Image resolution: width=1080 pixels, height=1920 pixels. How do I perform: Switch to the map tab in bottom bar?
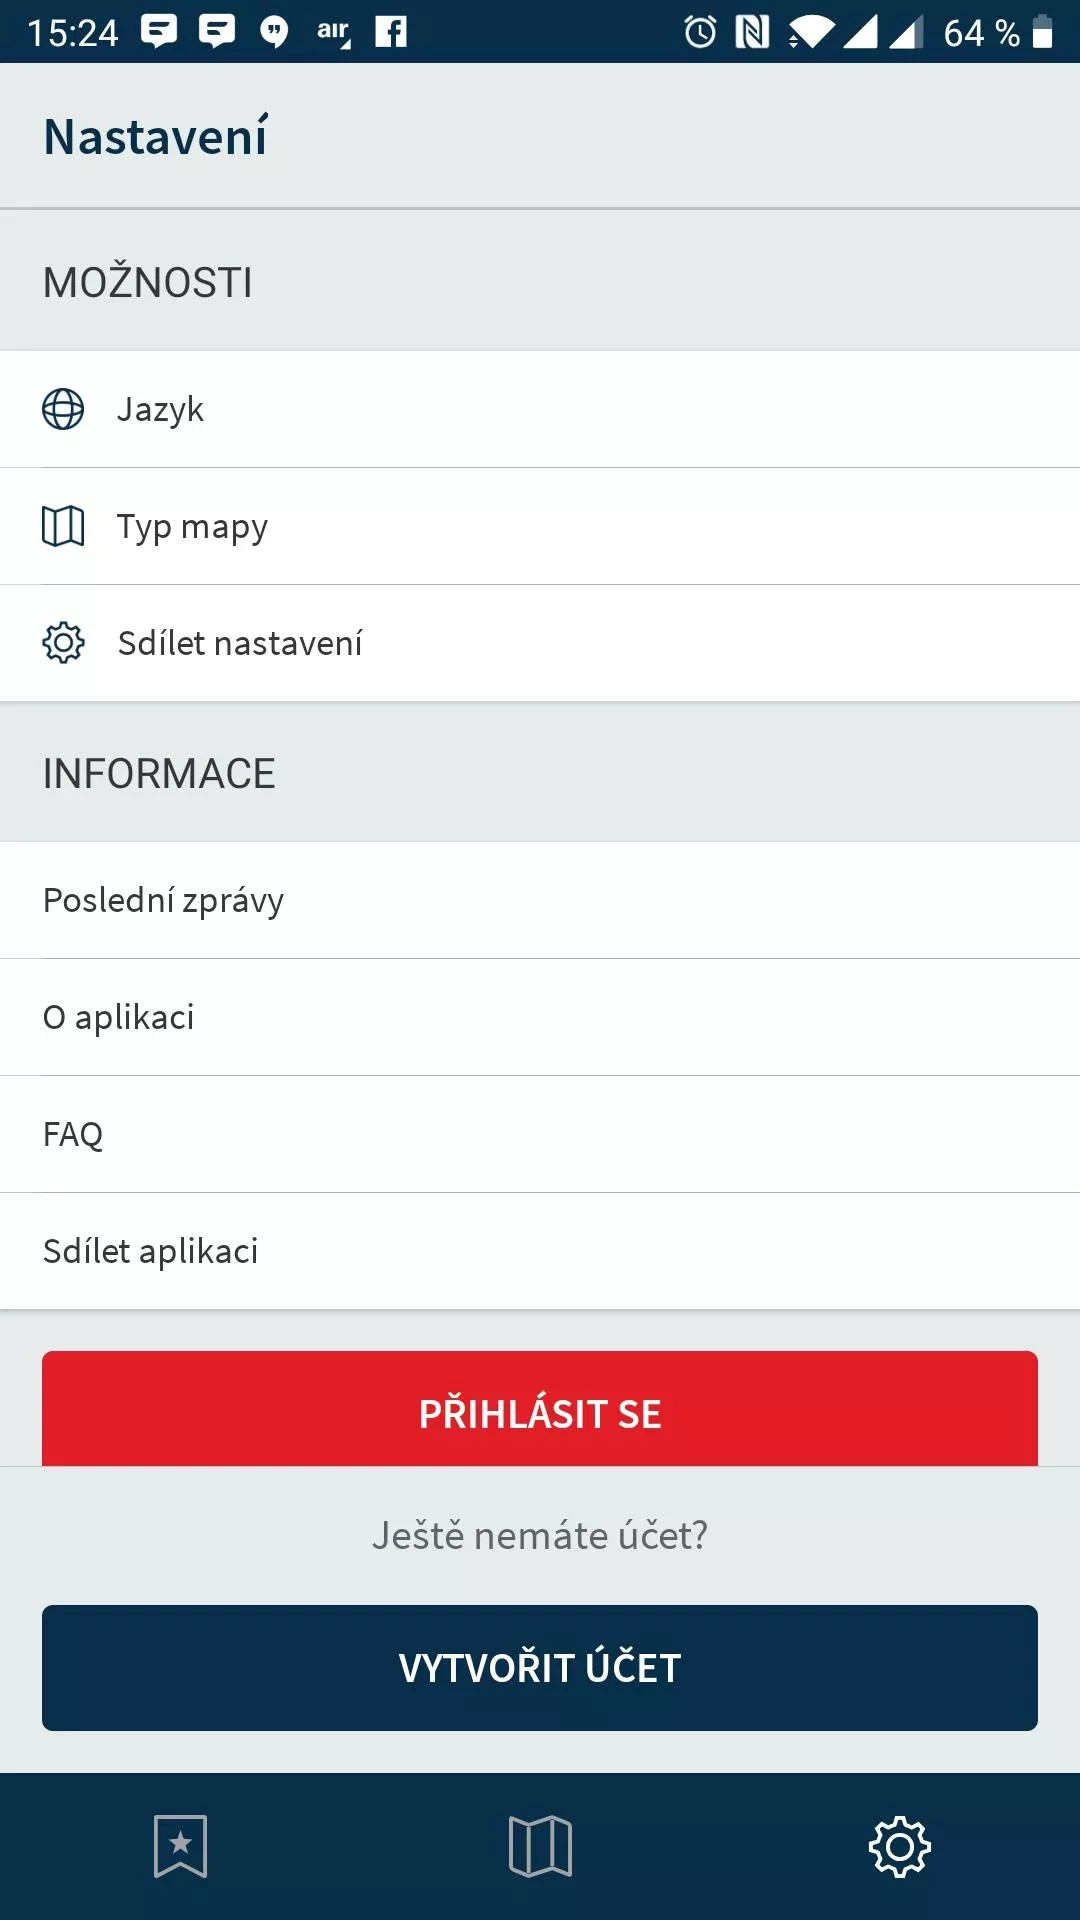pyautogui.click(x=540, y=1846)
